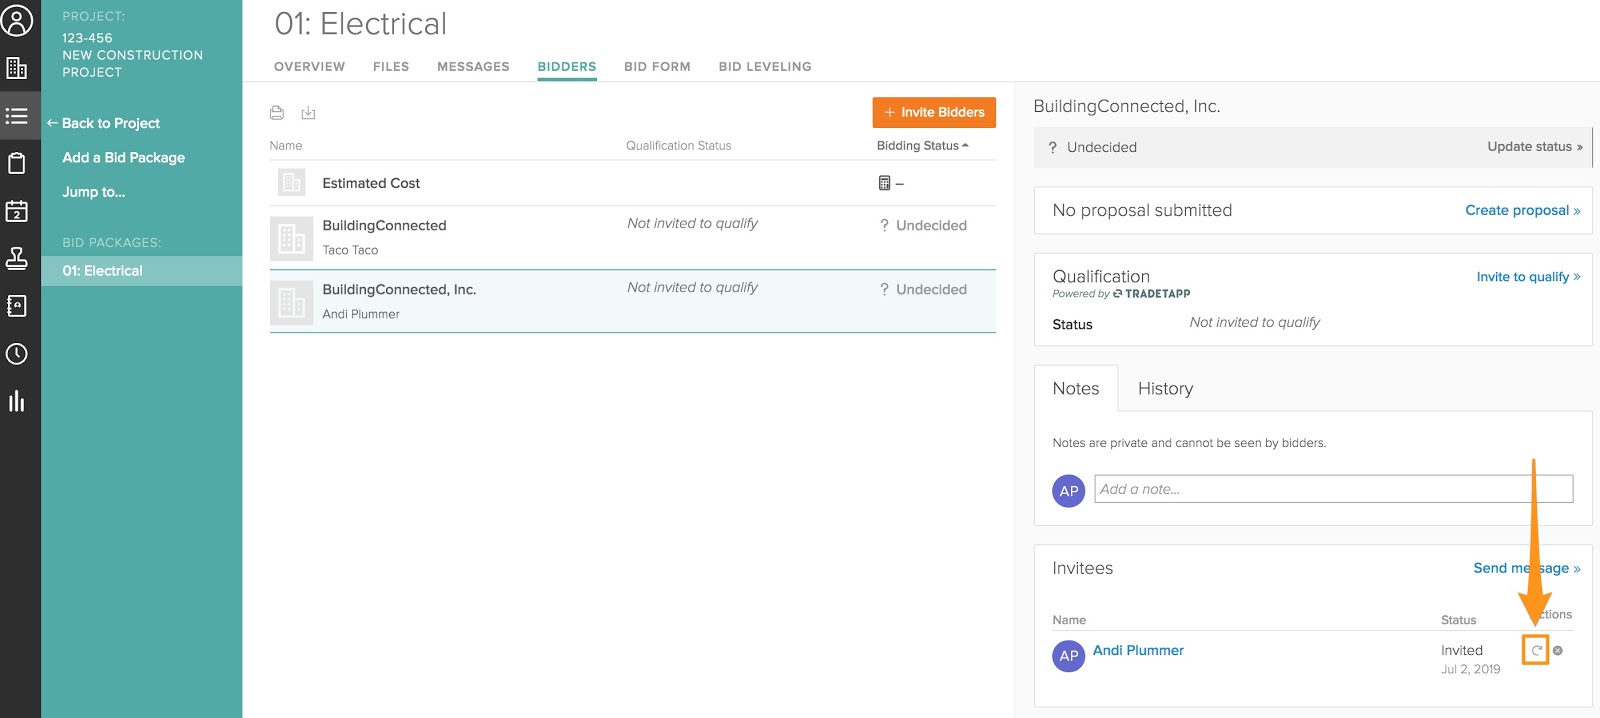Click the download export icon above bidders
Screen dimensions: 1600x718
pos(308,113)
